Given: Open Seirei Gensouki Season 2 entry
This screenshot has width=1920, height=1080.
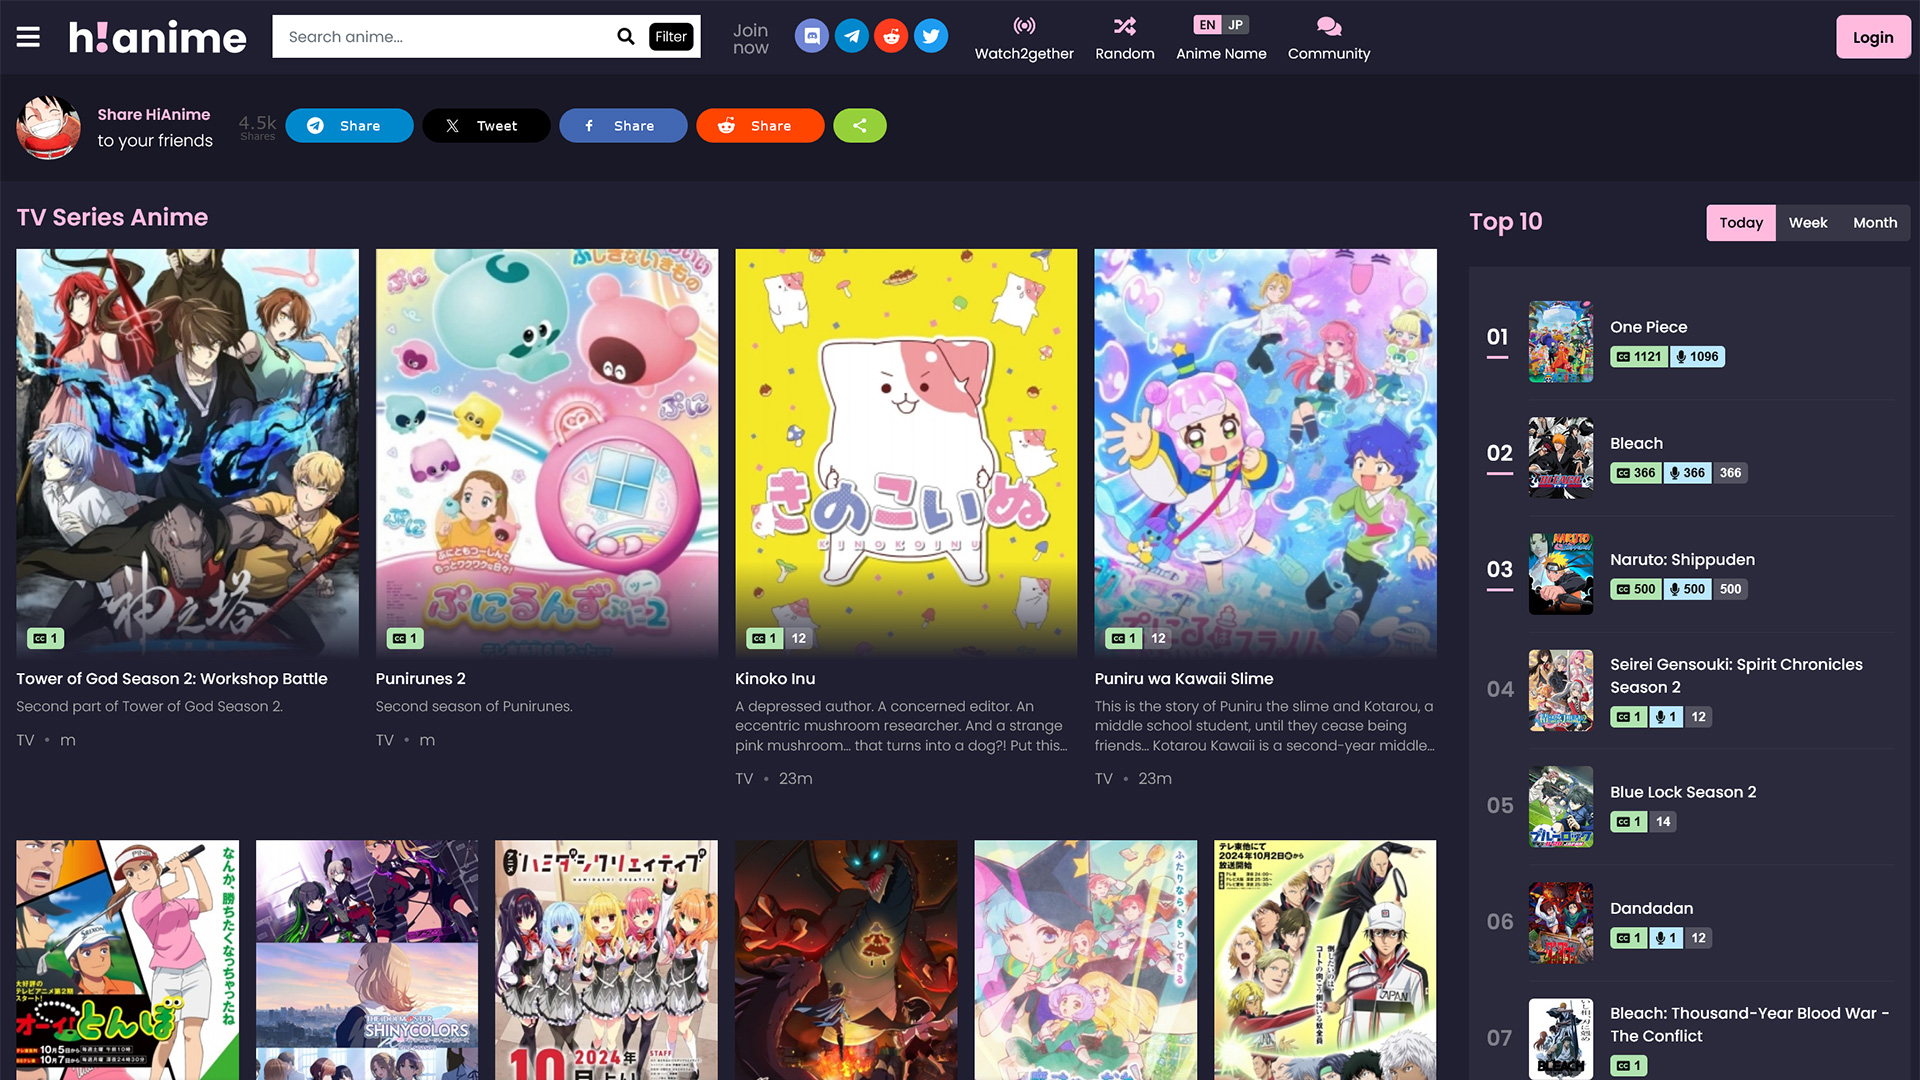Looking at the screenshot, I should click(1736, 676).
